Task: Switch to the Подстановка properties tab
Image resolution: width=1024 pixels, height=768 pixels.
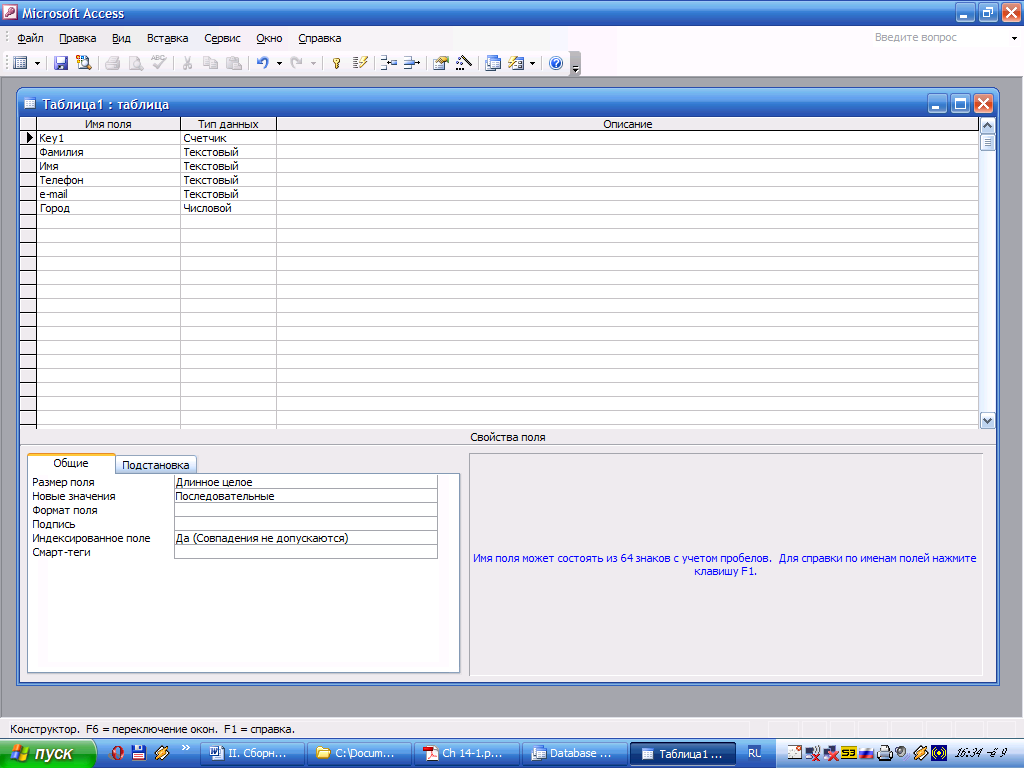Action: [155, 465]
